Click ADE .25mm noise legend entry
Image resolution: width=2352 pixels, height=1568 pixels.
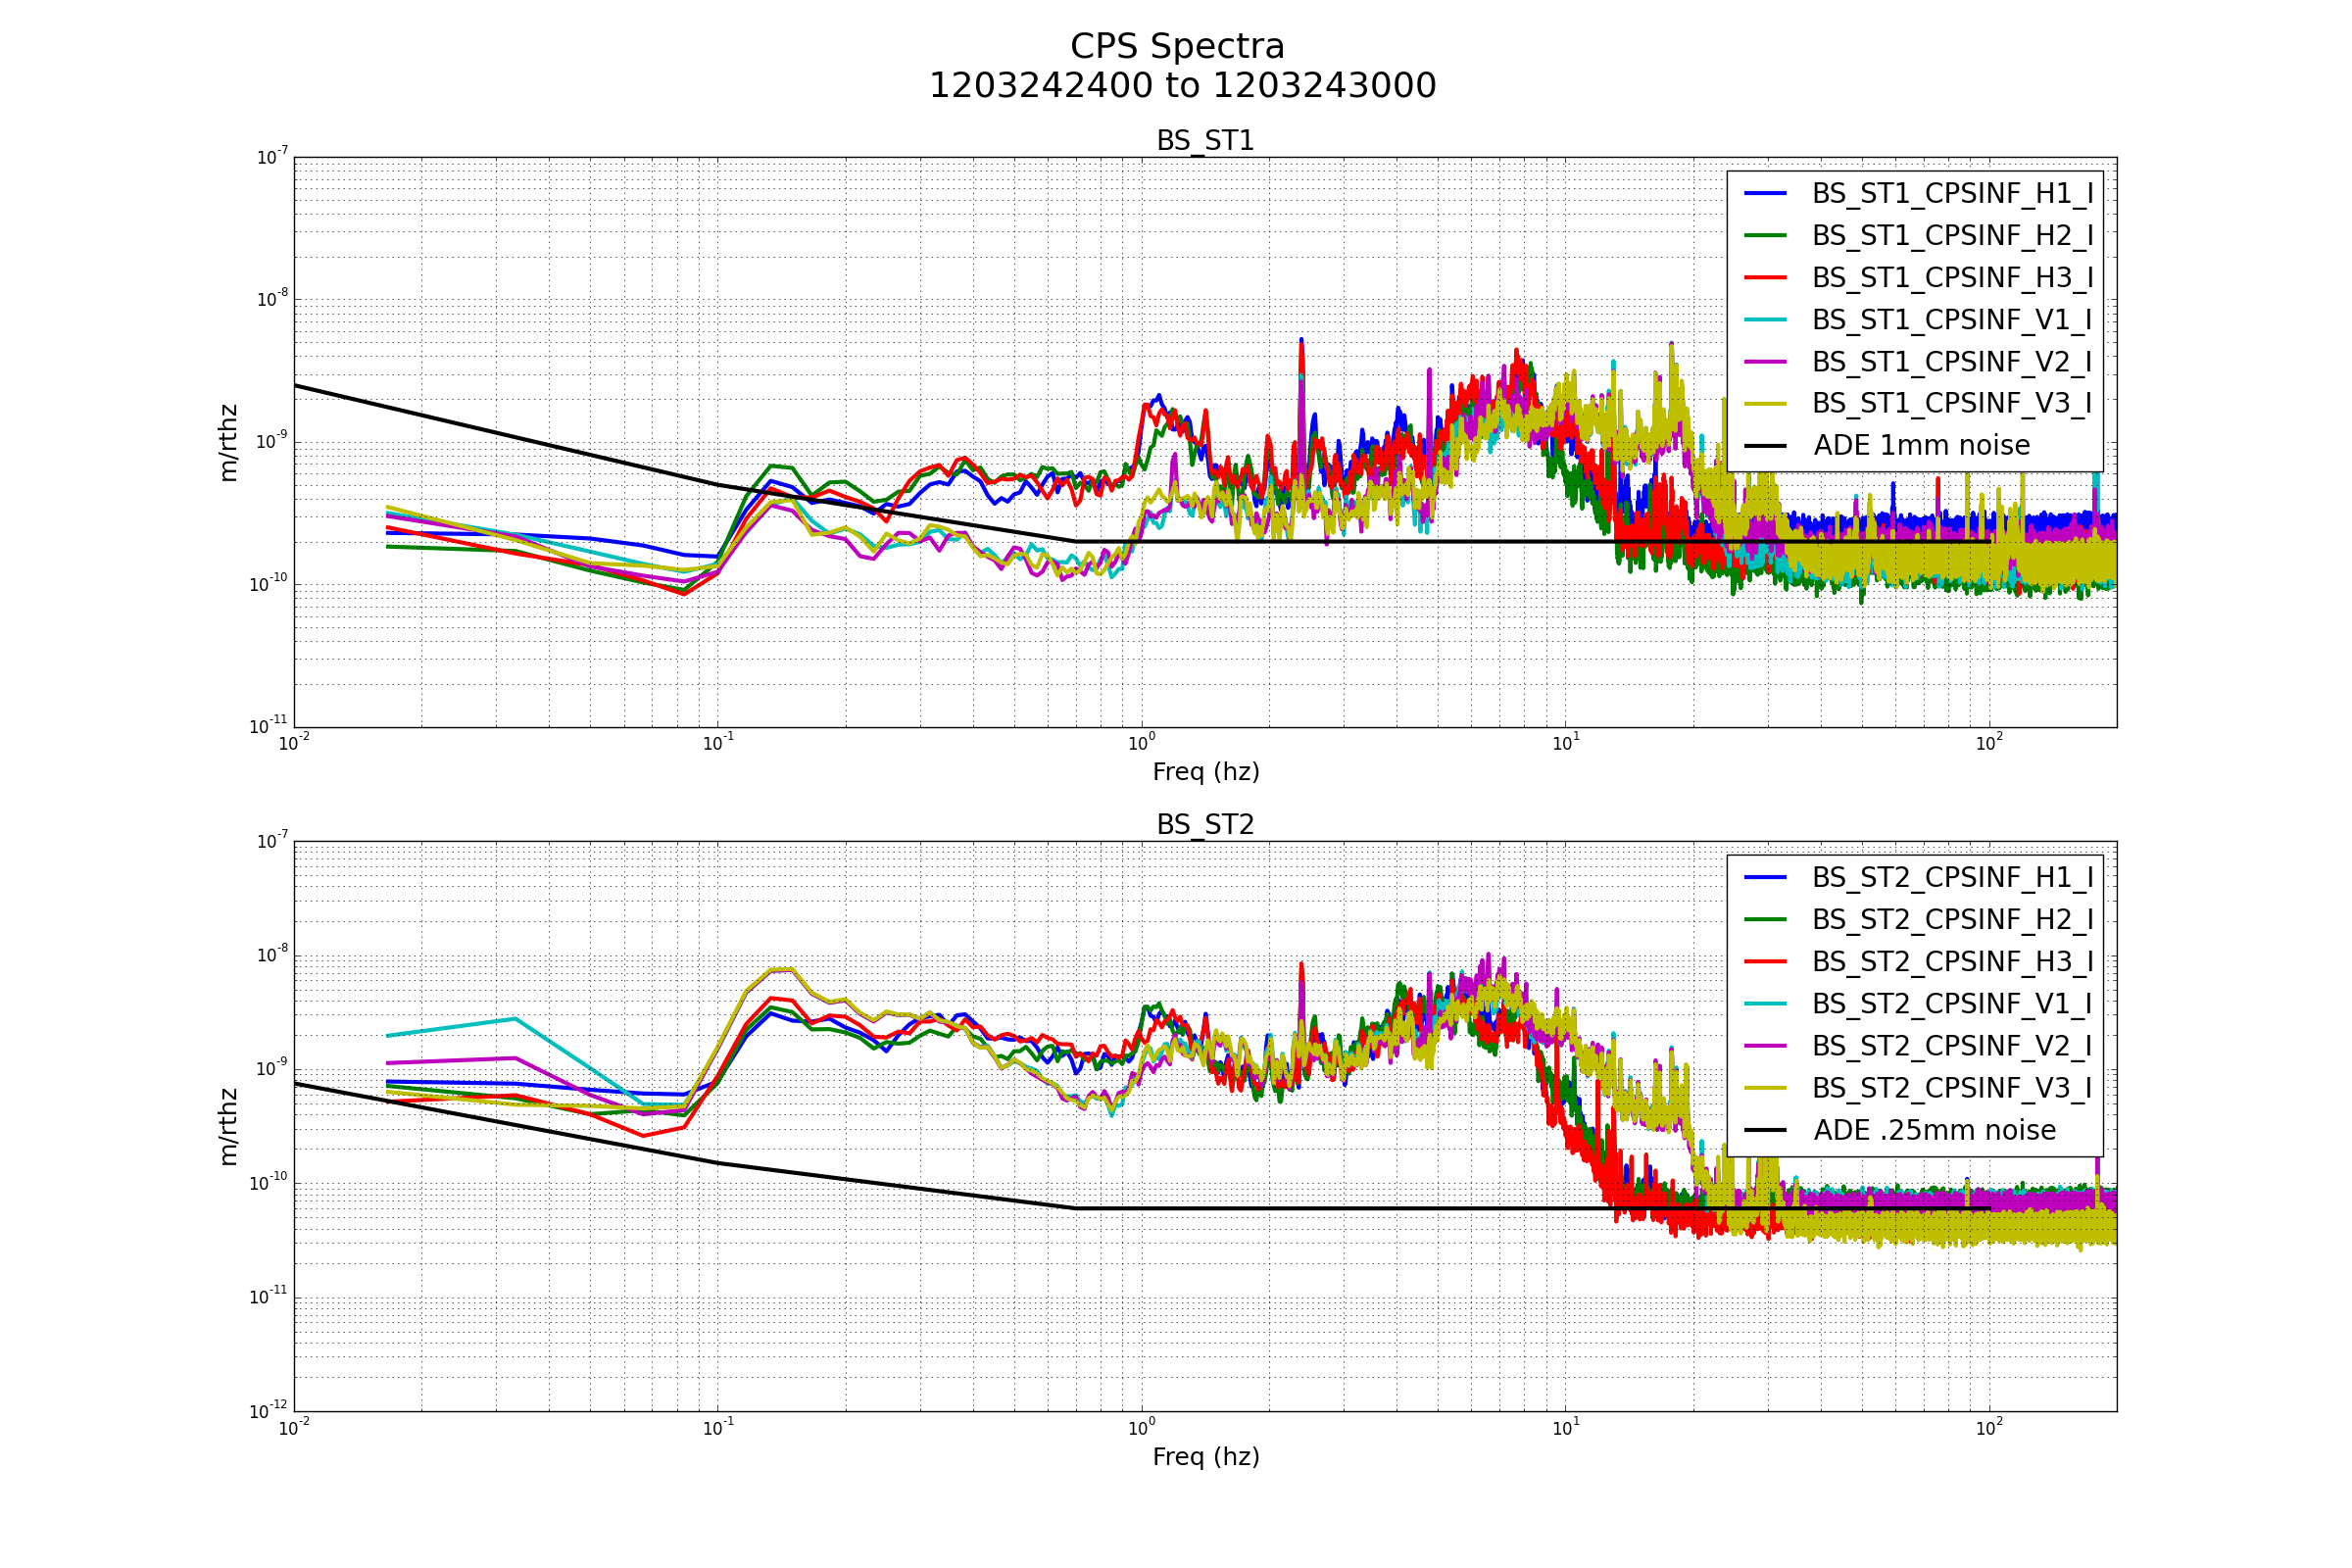coord(1934,1130)
